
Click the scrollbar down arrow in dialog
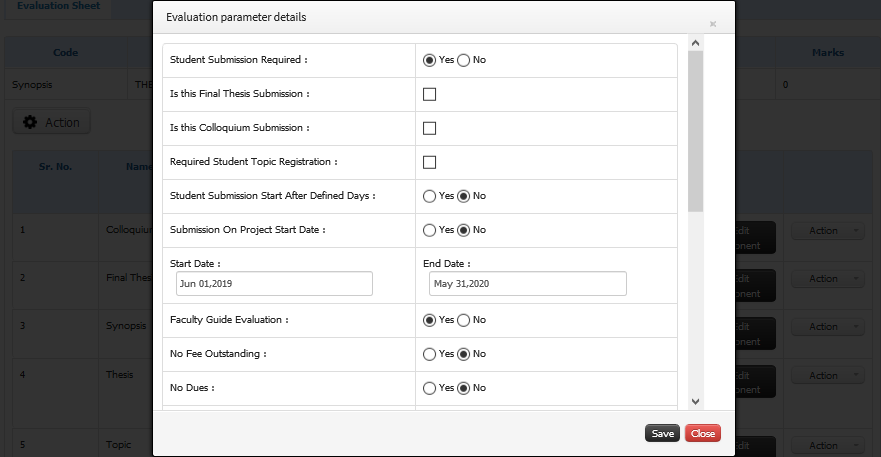[696, 401]
